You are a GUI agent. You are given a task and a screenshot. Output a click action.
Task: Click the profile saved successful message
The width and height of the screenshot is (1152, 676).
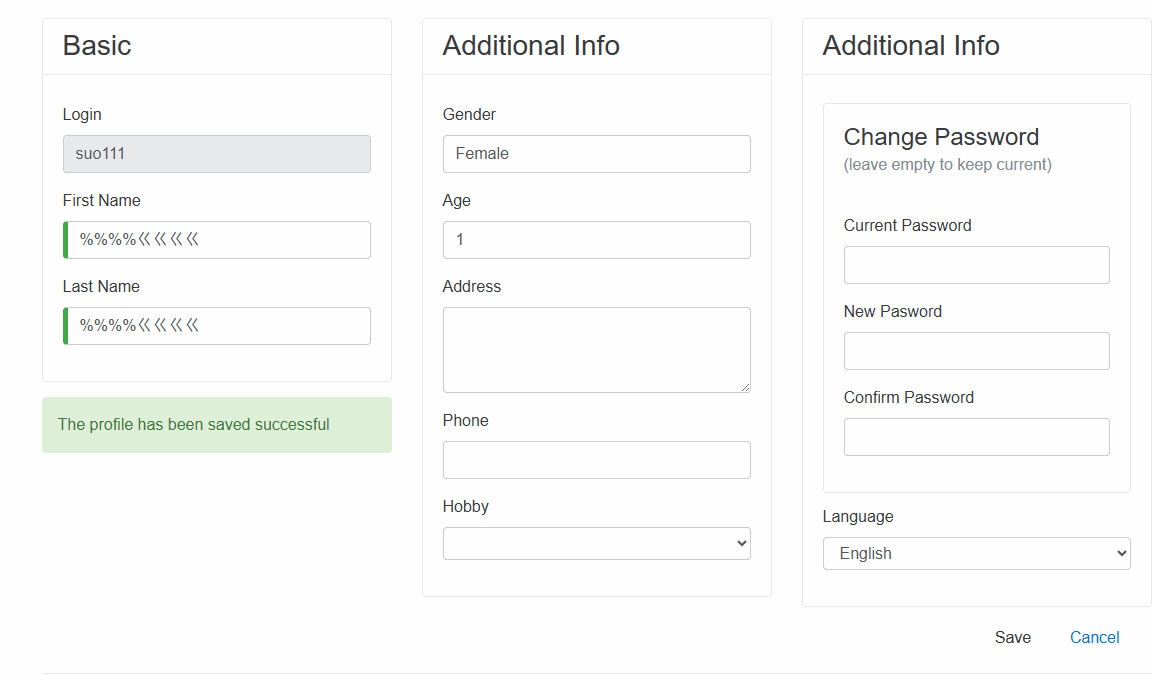pyautogui.click(x=194, y=424)
